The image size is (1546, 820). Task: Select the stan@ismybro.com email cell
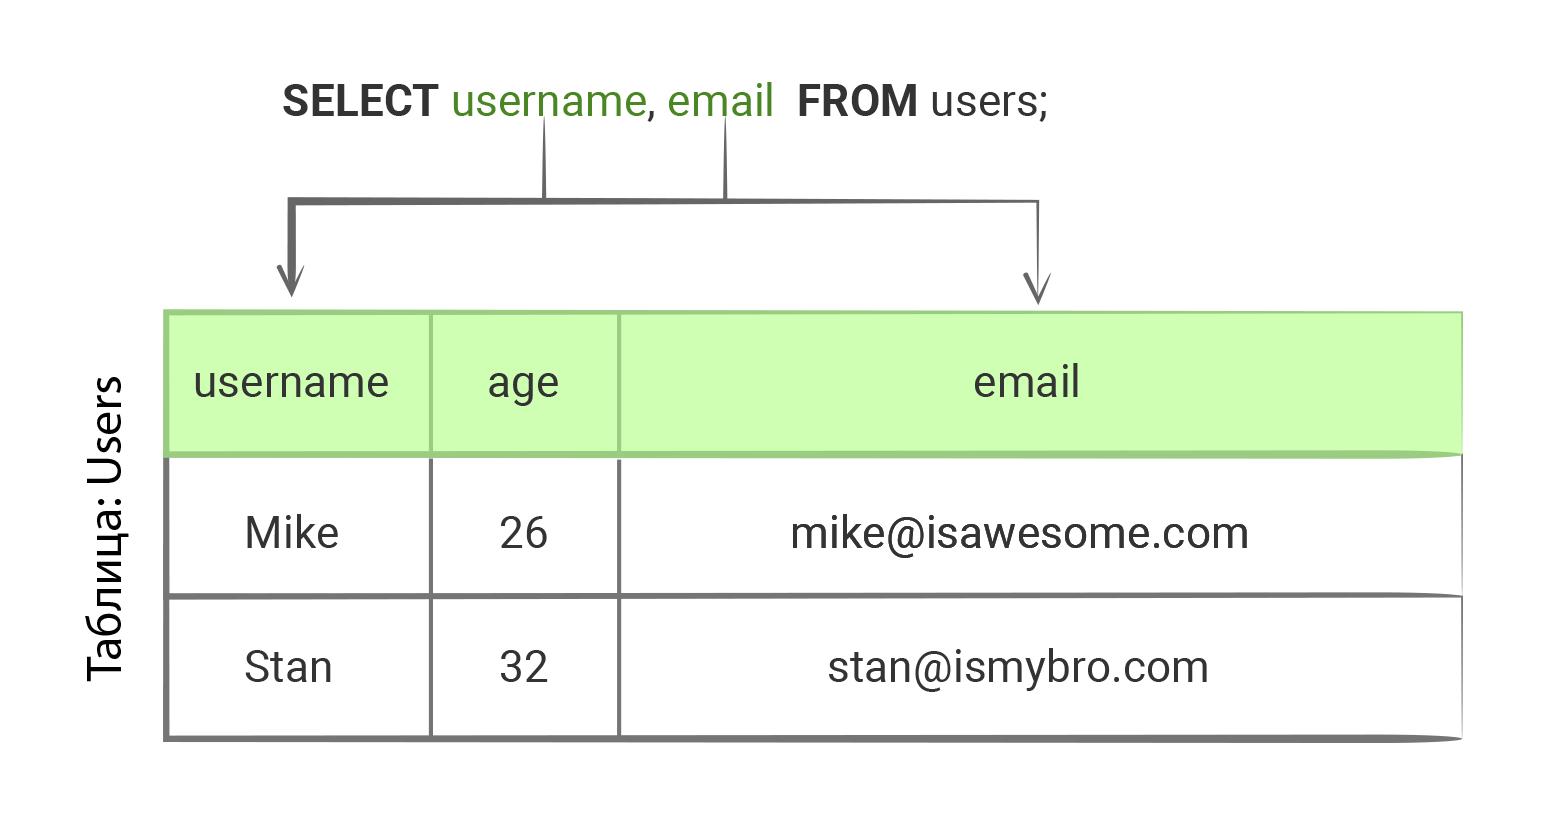tap(1018, 667)
